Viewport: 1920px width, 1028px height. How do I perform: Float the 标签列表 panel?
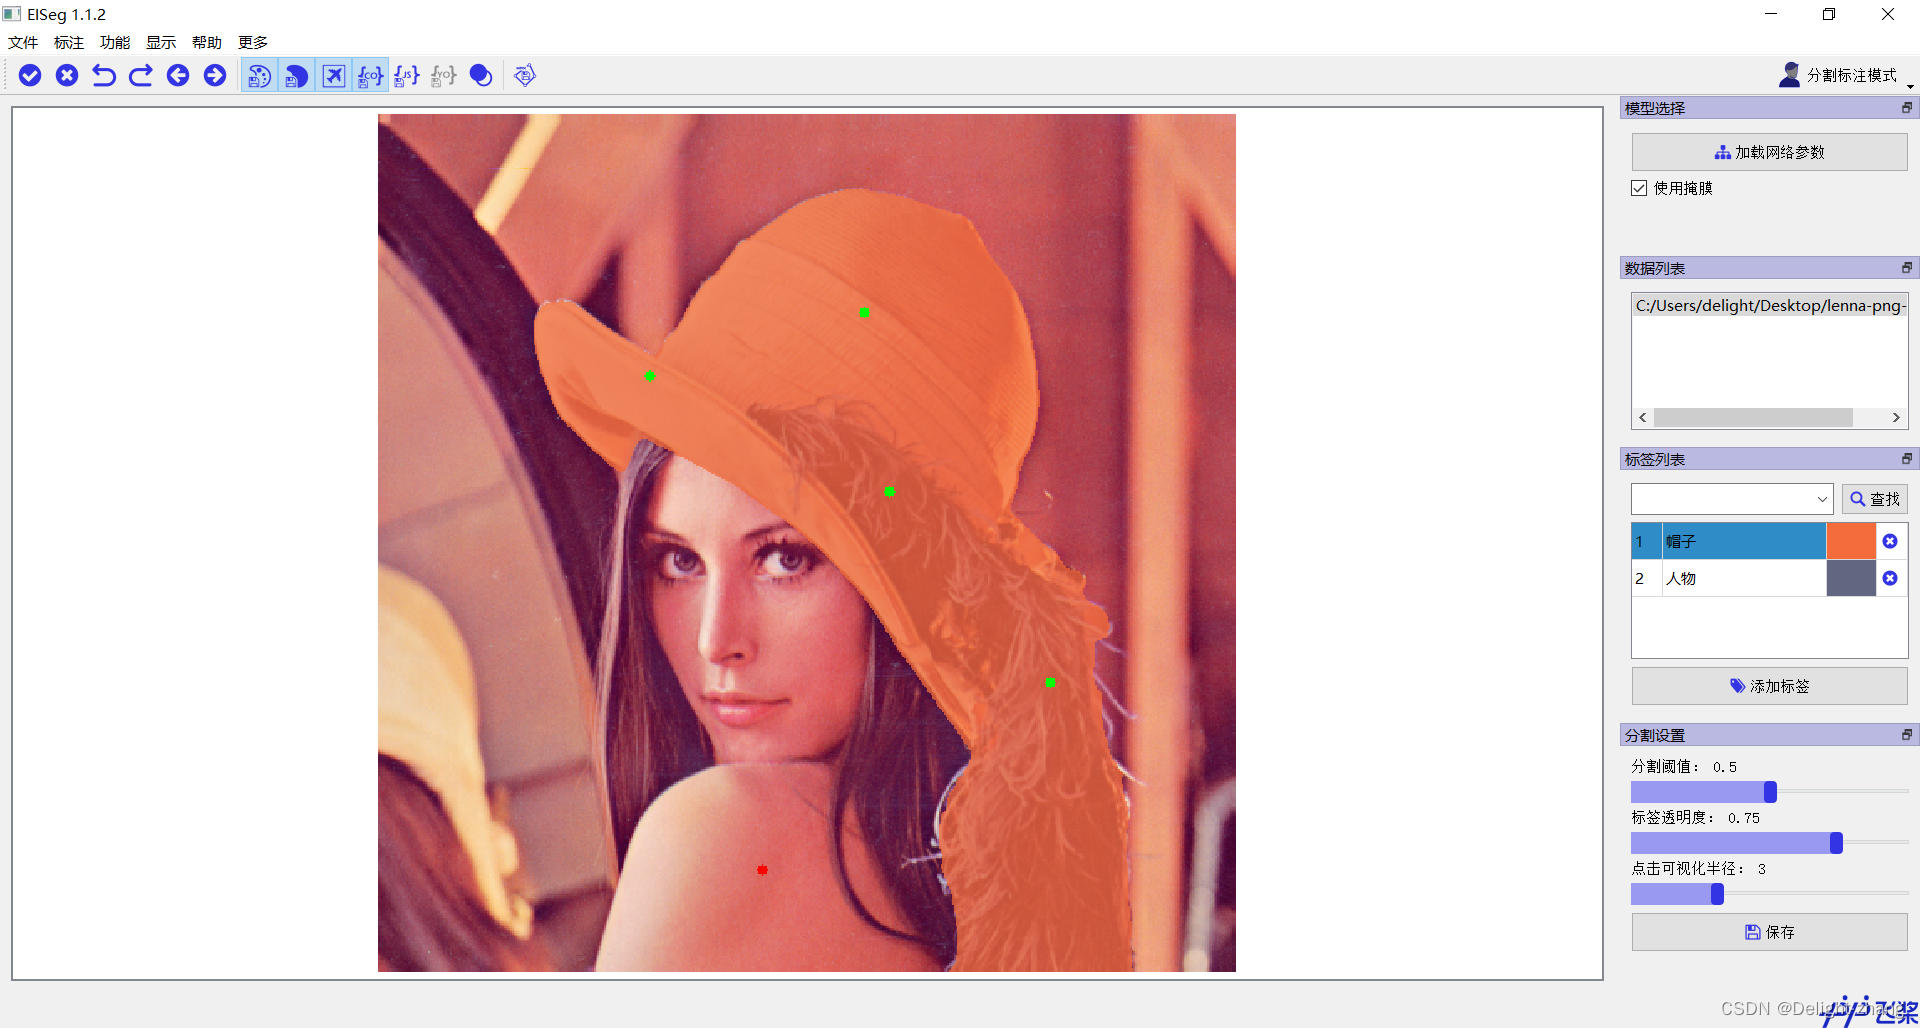[1906, 459]
